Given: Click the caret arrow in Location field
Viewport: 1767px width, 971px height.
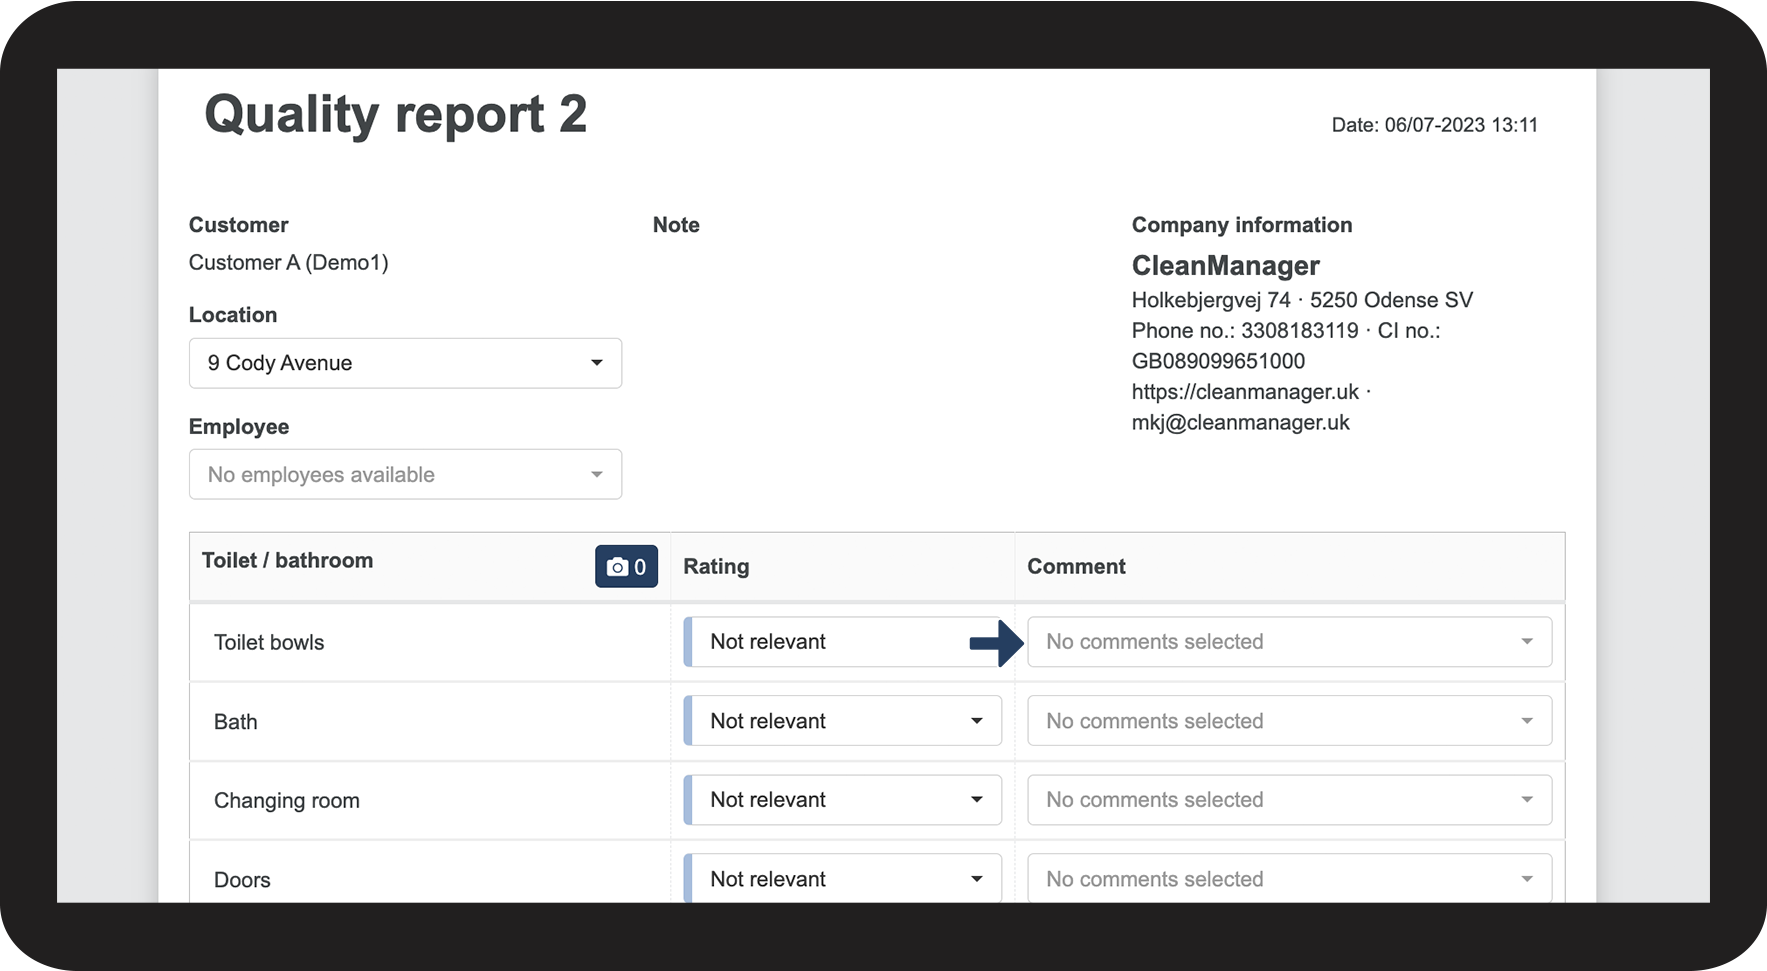Looking at the screenshot, I should pos(597,363).
